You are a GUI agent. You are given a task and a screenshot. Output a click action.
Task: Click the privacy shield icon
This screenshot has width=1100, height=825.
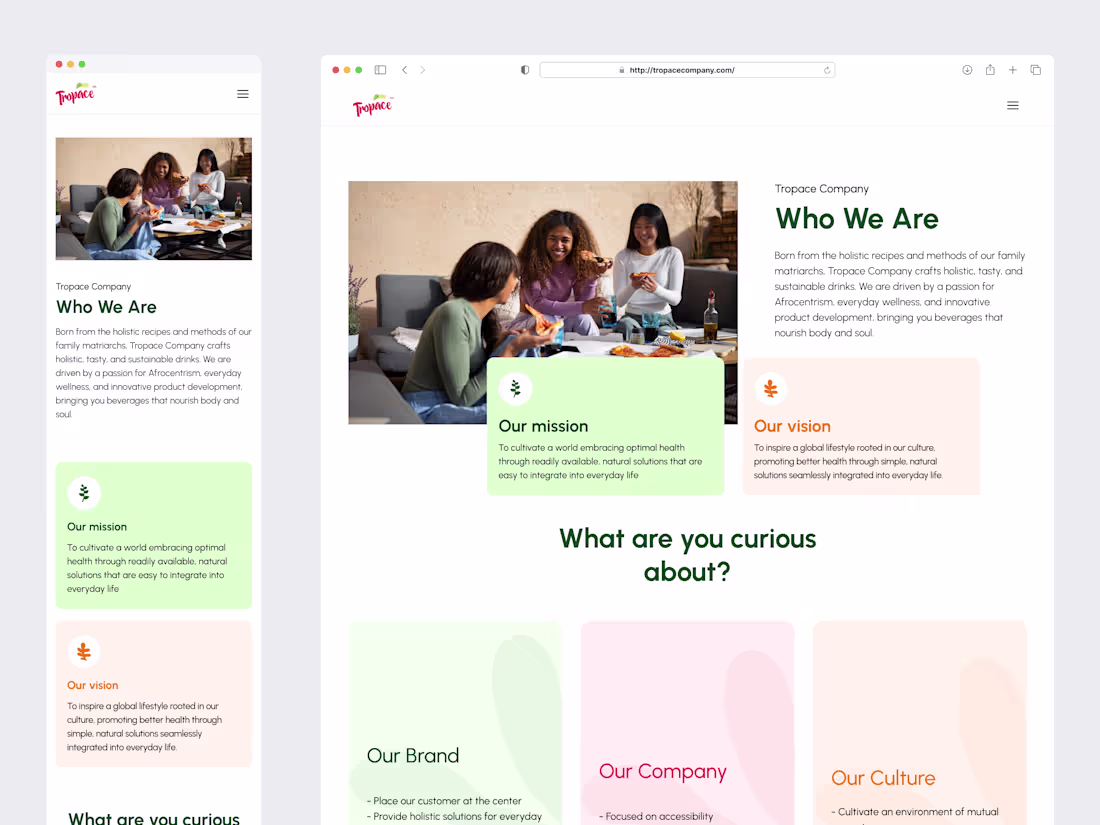[x=524, y=70]
